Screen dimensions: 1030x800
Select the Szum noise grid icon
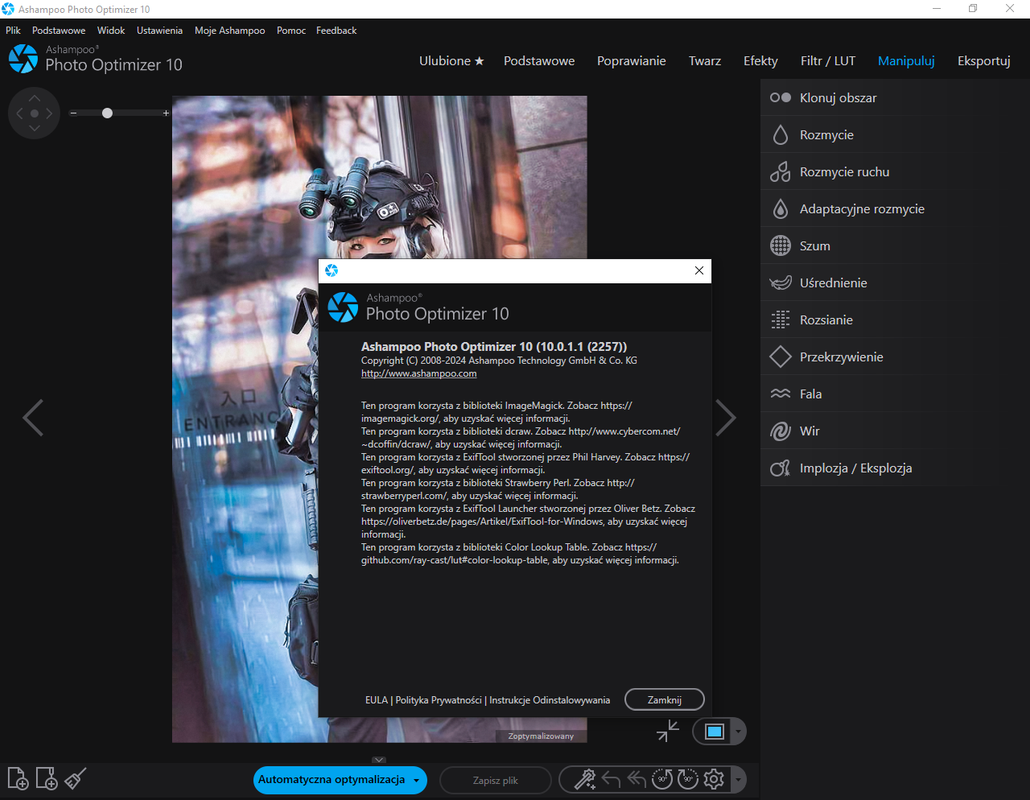click(x=780, y=246)
